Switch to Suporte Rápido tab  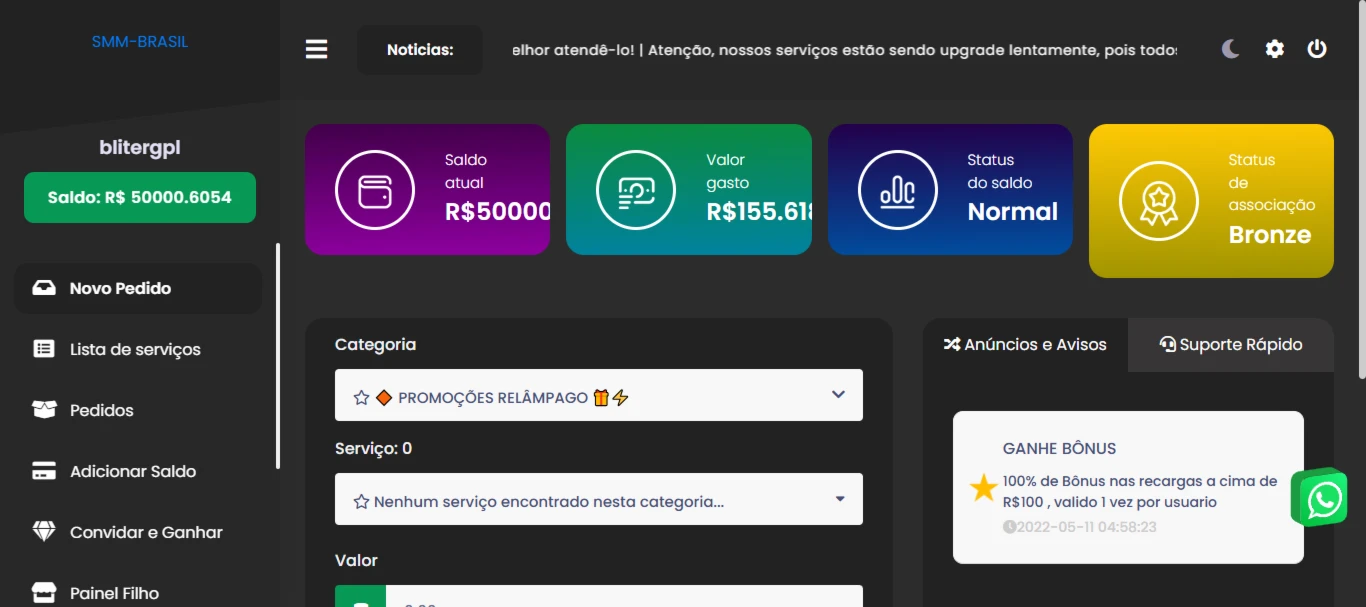tap(1231, 345)
